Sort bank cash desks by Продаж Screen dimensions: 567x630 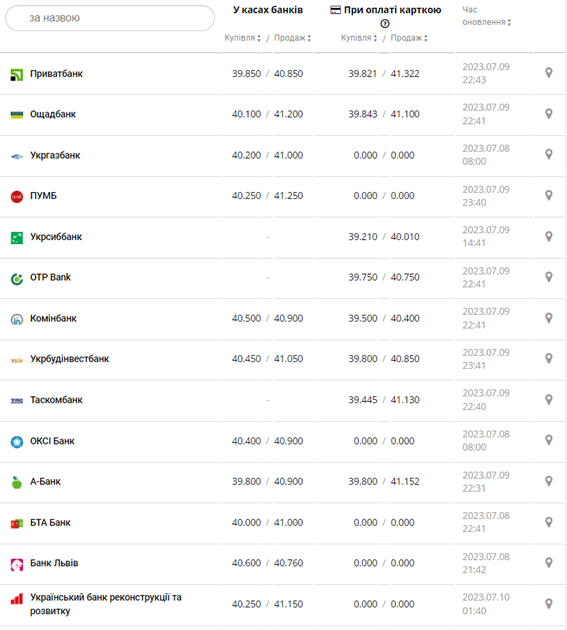click(x=293, y=38)
